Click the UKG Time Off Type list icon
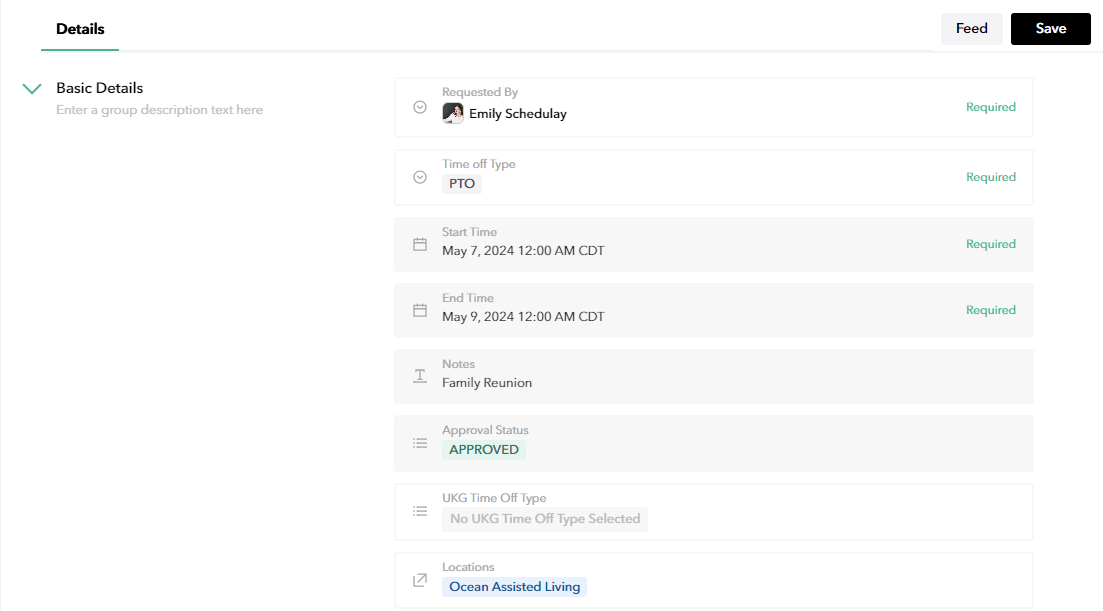This screenshot has height=611, width=1103. click(x=420, y=511)
